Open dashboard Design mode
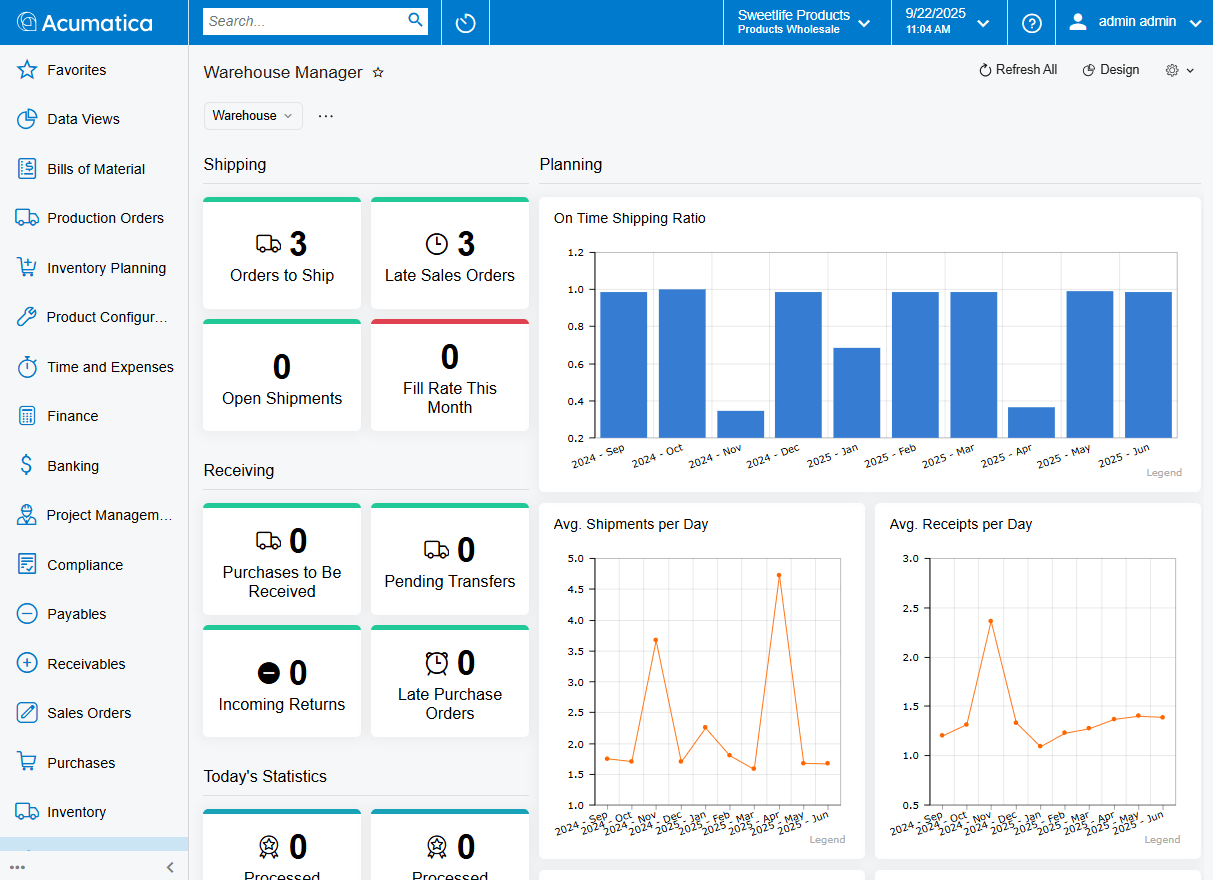This screenshot has width=1213, height=880. pos(1110,70)
